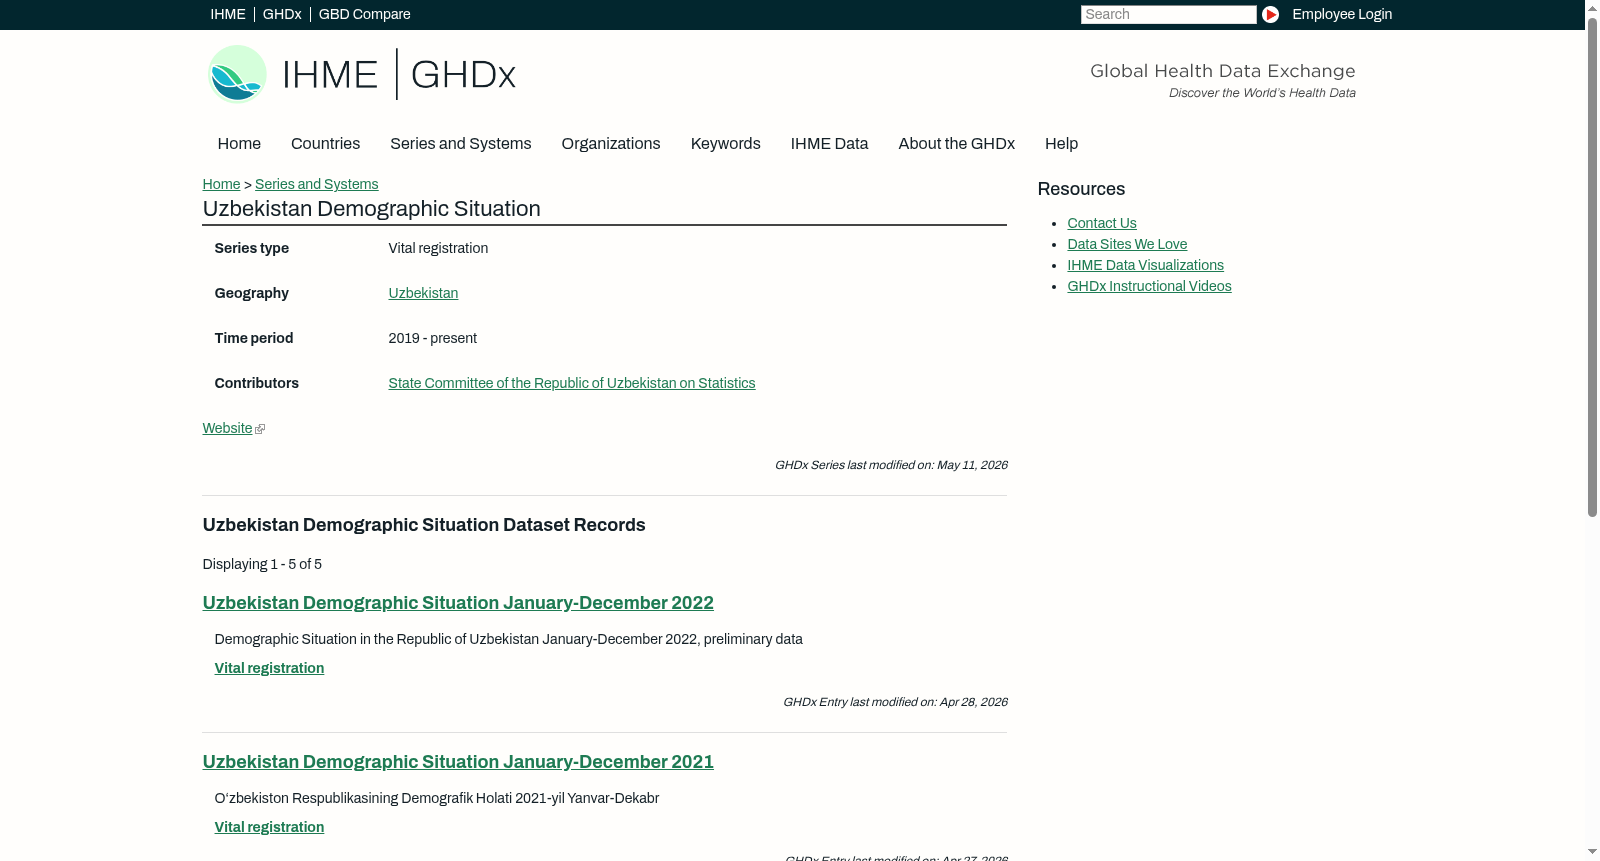Screen dimensions: 1600x861
Task: Click 'GHDx Series last modified on: May 11, 2026'
Action: click(x=891, y=465)
